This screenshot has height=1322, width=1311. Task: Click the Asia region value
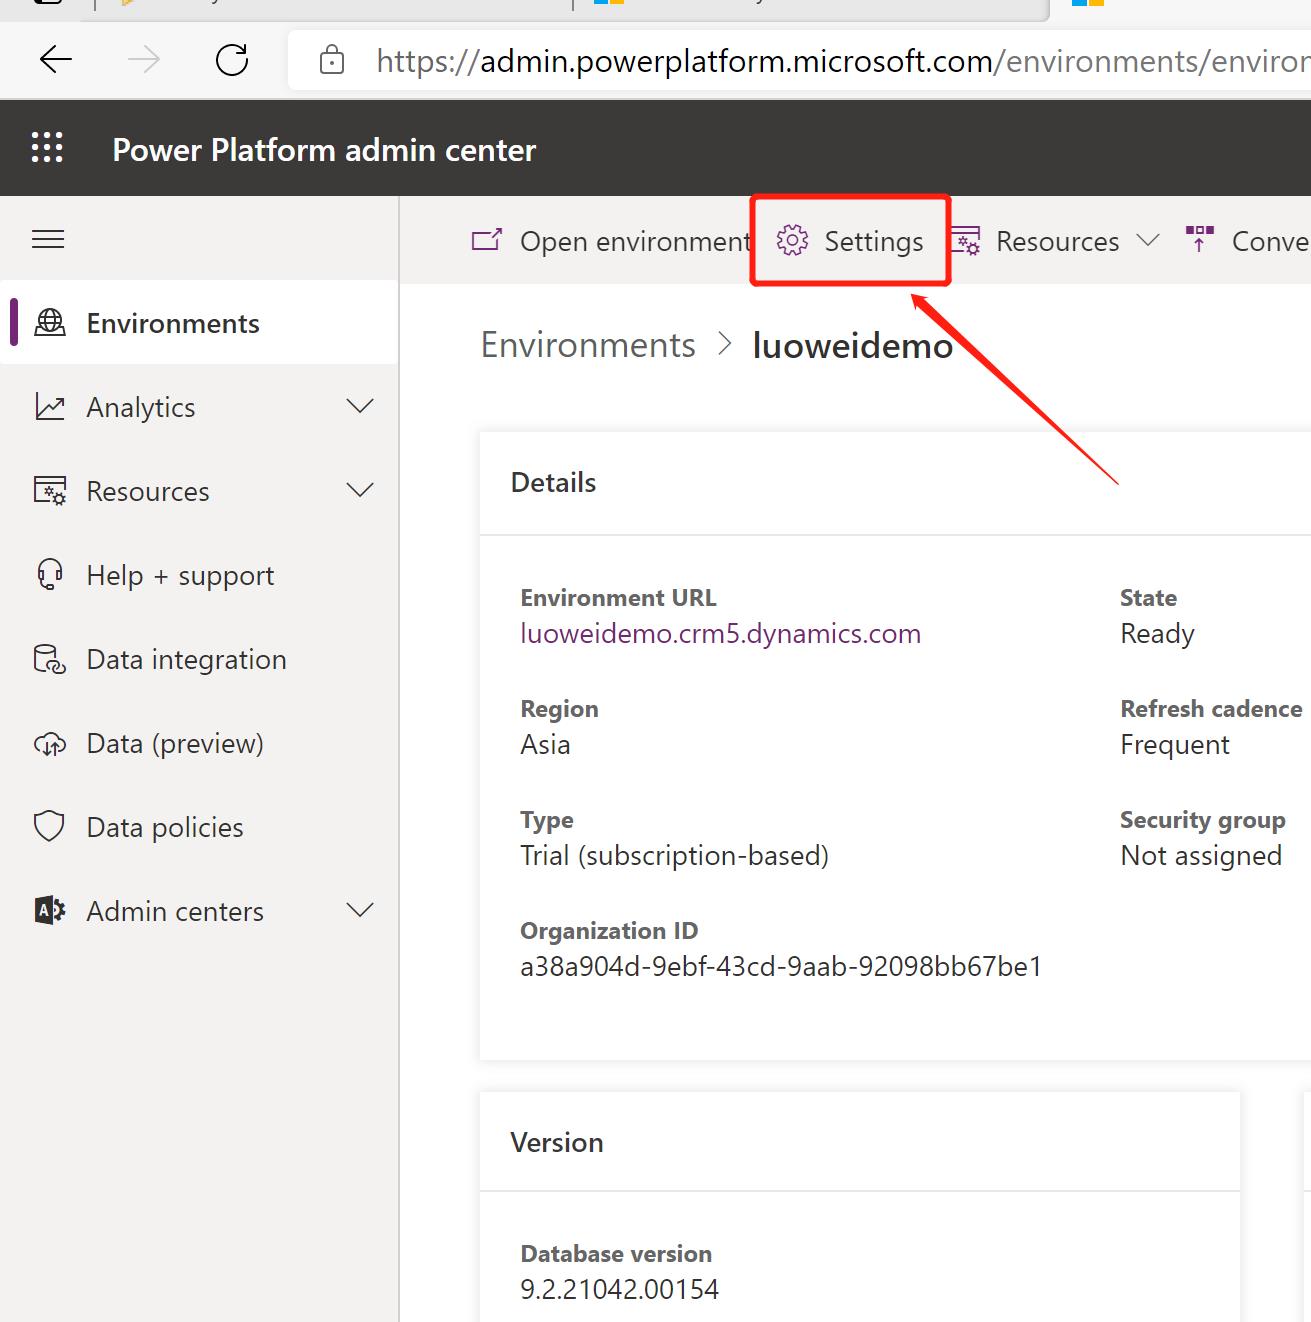point(545,745)
